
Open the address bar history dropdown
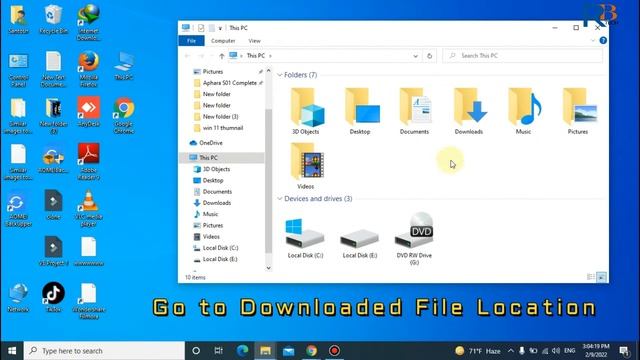pyautogui.click(x=416, y=56)
